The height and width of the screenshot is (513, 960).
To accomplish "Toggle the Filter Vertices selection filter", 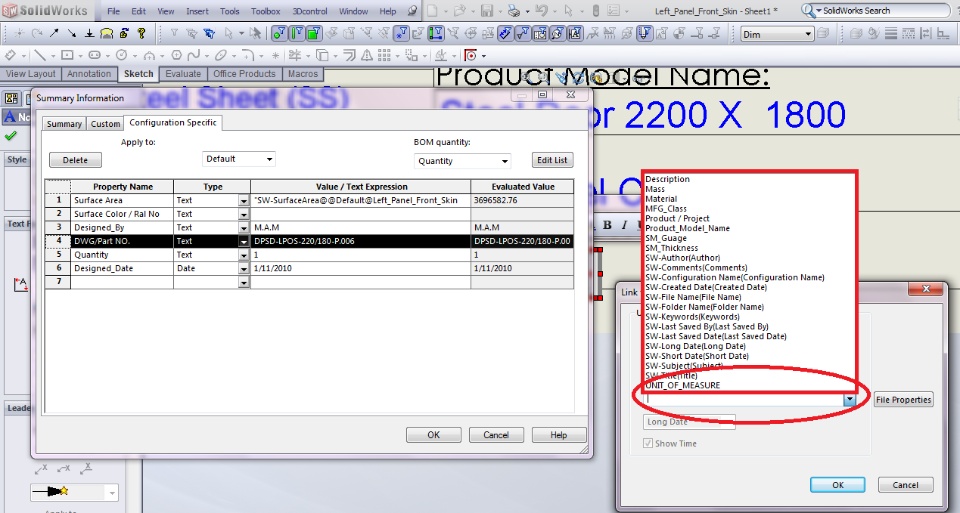I will [279, 34].
